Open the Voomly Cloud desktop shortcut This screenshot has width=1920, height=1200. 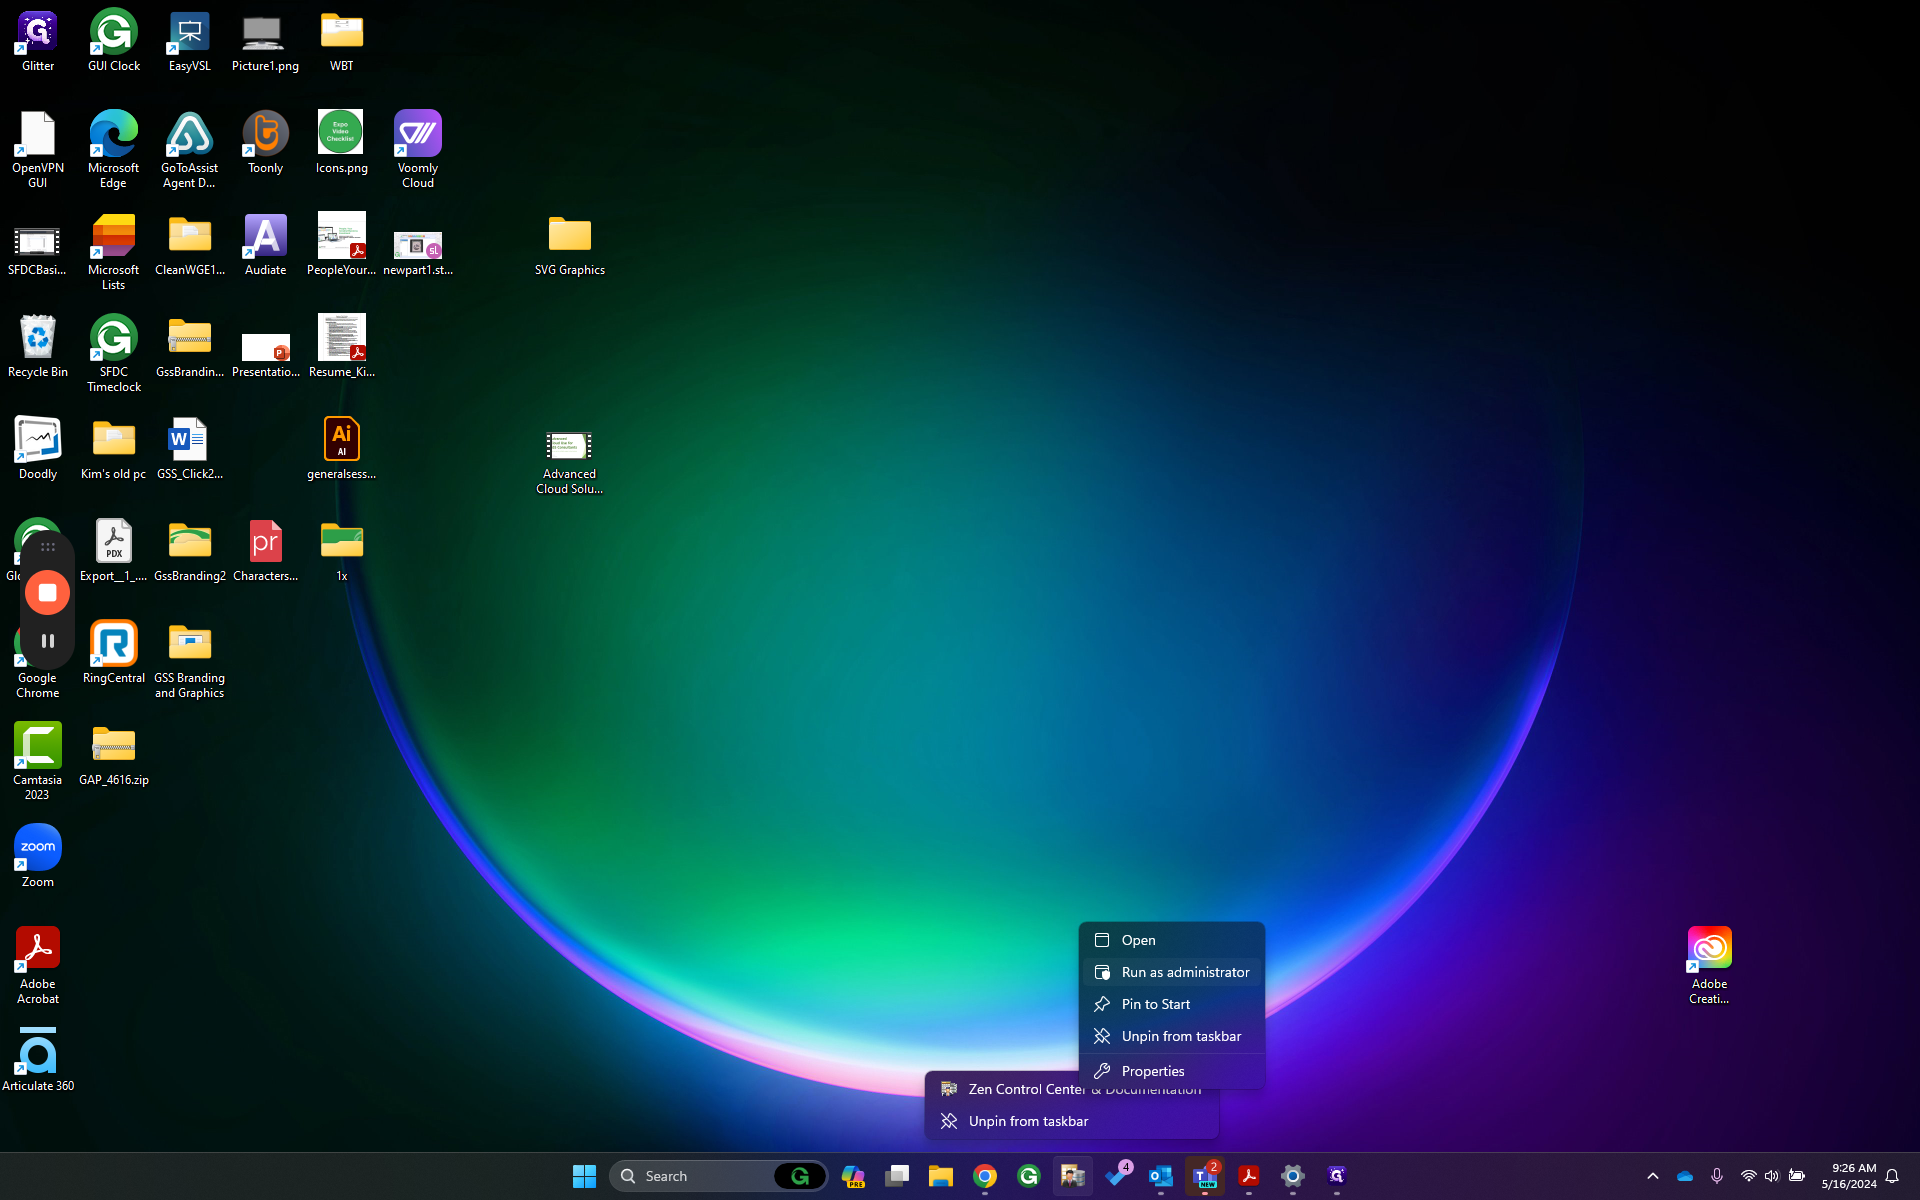click(418, 150)
